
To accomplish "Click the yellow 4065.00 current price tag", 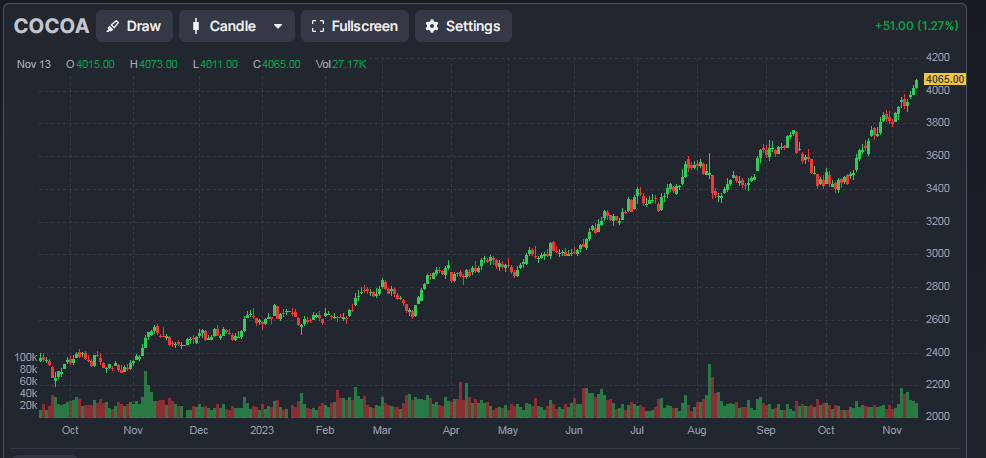I will click(944, 79).
